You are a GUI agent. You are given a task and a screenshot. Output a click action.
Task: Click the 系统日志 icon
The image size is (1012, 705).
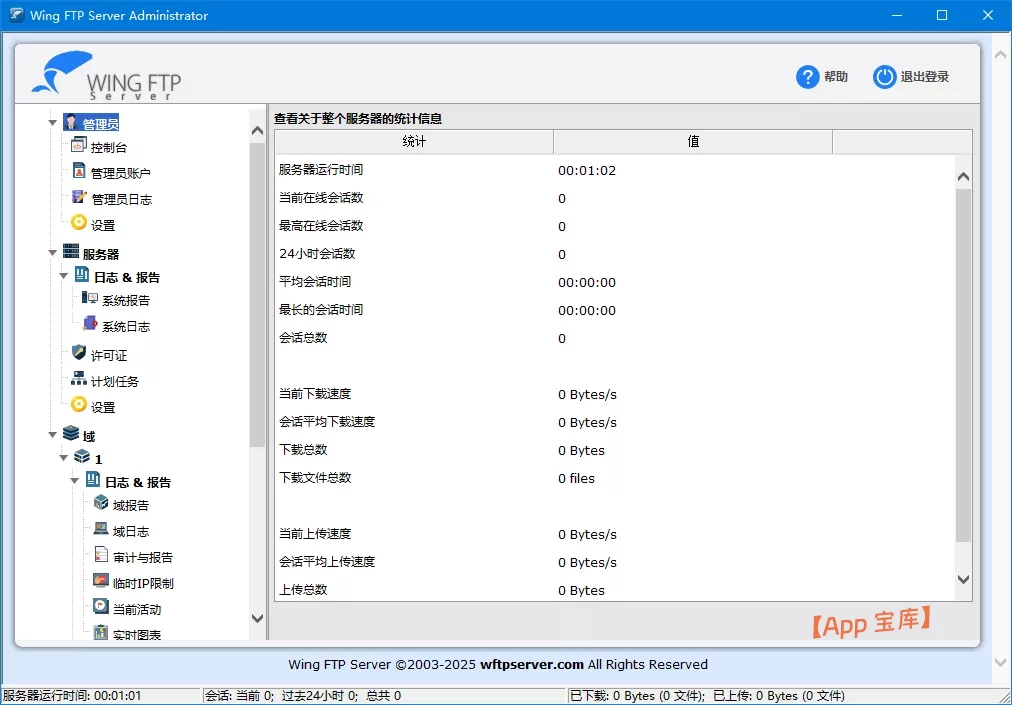coord(90,325)
